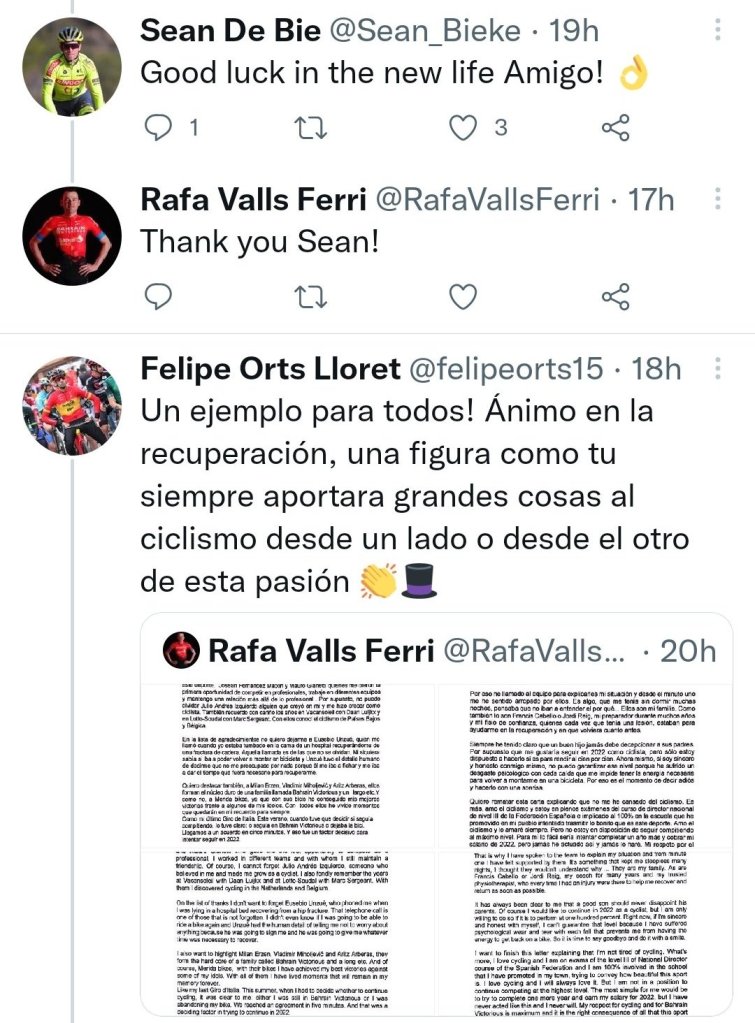Like Sean De Bie's tweet
Image resolution: width=755 pixels, height=1023 pixels.
[462, 127]
